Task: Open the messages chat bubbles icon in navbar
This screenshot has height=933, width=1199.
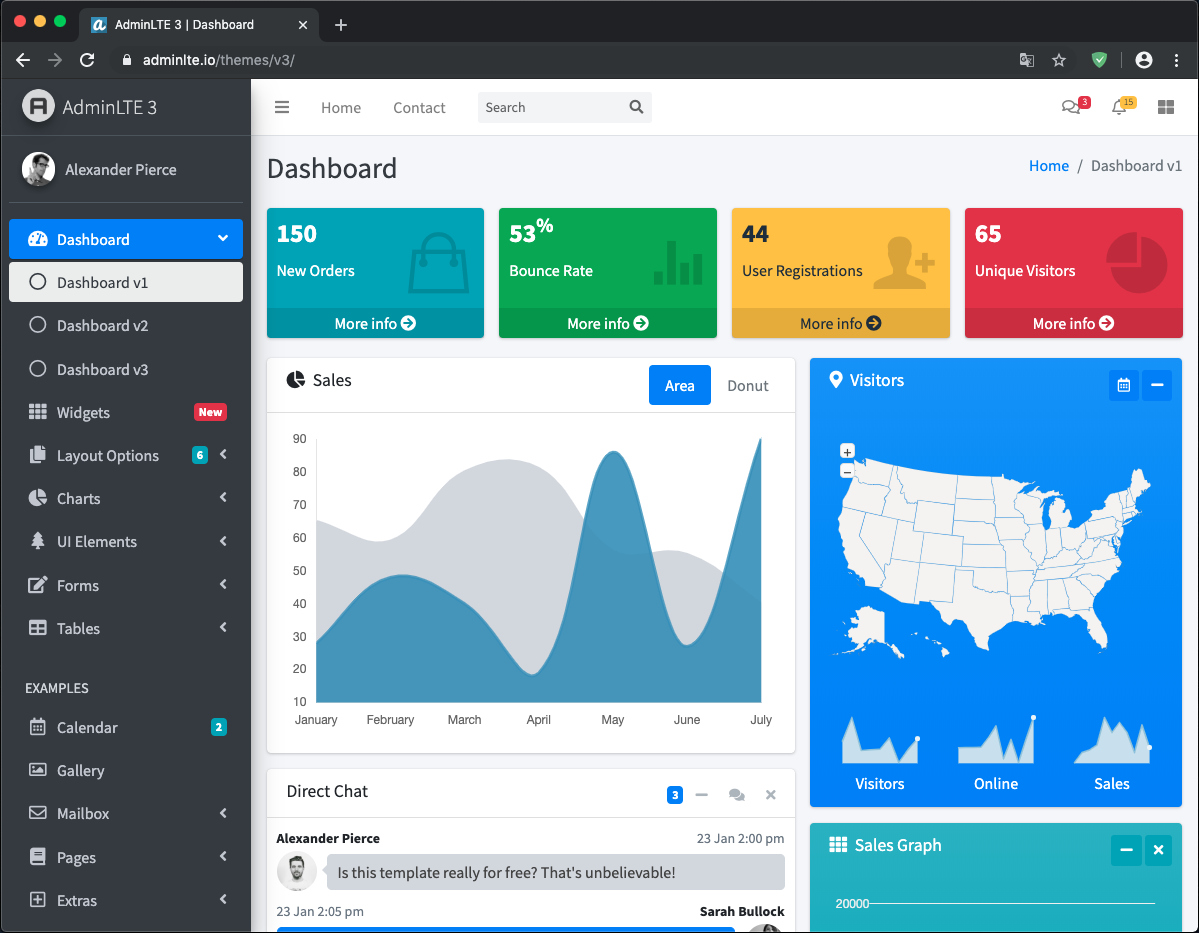Action: click(x=1071, y=107)
